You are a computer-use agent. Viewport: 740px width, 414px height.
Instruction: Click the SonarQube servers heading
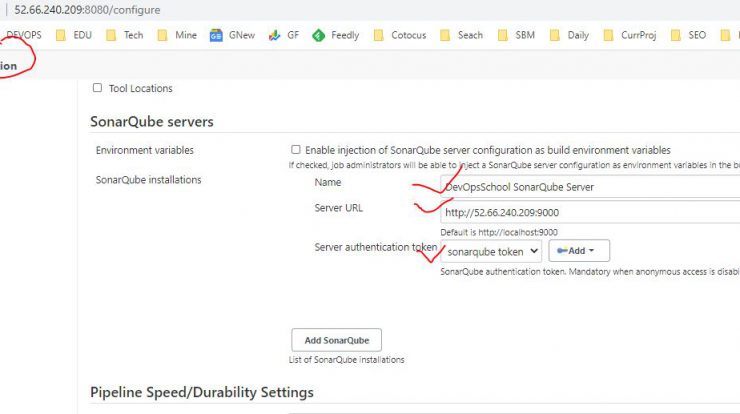152,122
